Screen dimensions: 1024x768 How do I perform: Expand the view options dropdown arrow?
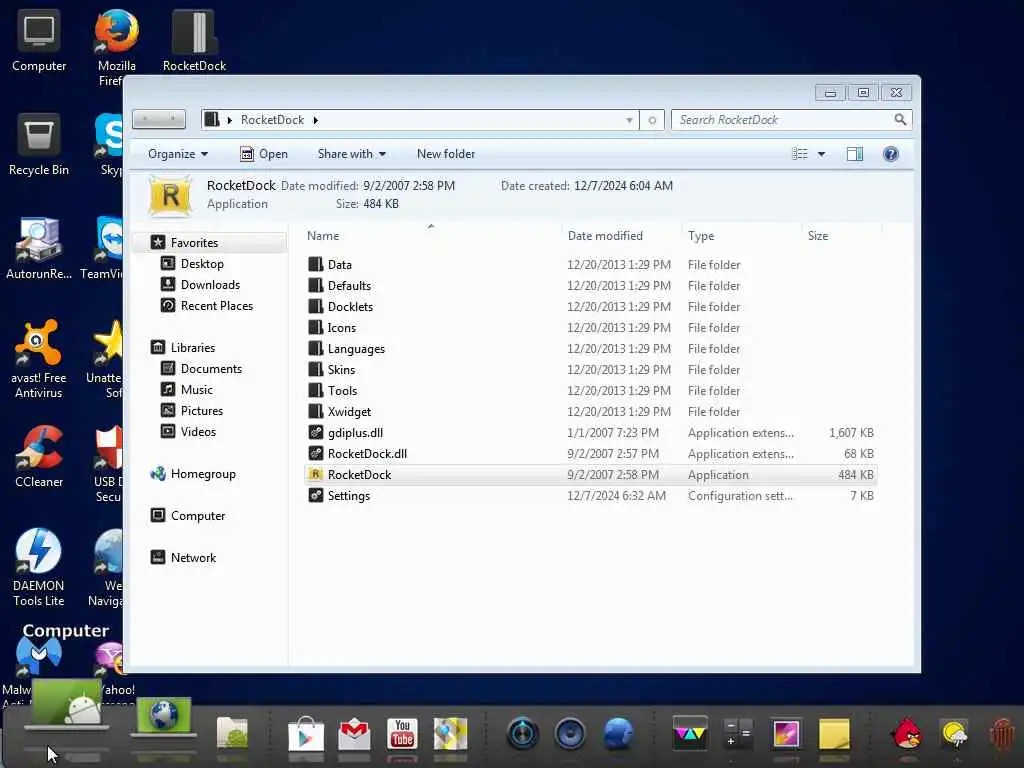(x=821, y=154)
